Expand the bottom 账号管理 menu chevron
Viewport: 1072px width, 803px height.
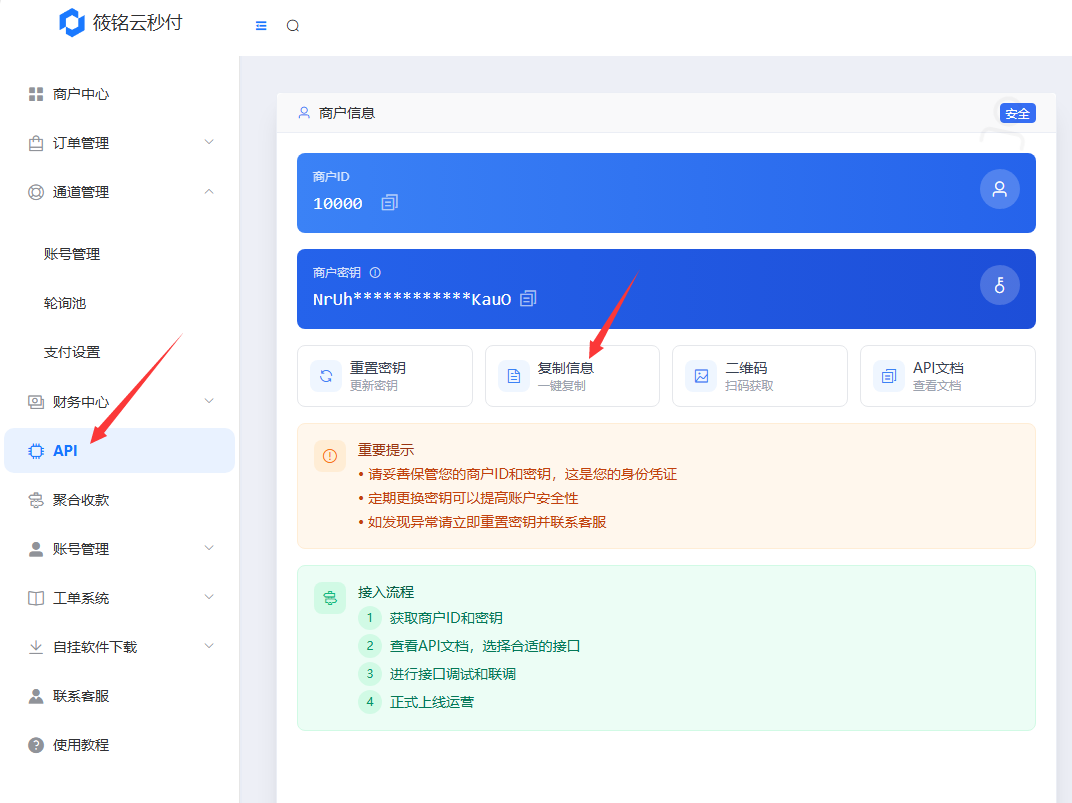coord(209,548)
